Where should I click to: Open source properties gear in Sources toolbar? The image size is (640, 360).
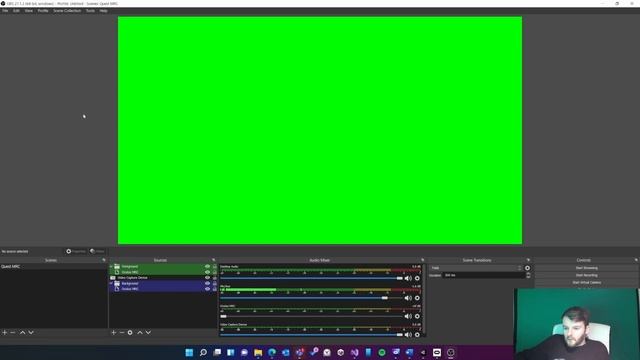[x=130, y=333]
